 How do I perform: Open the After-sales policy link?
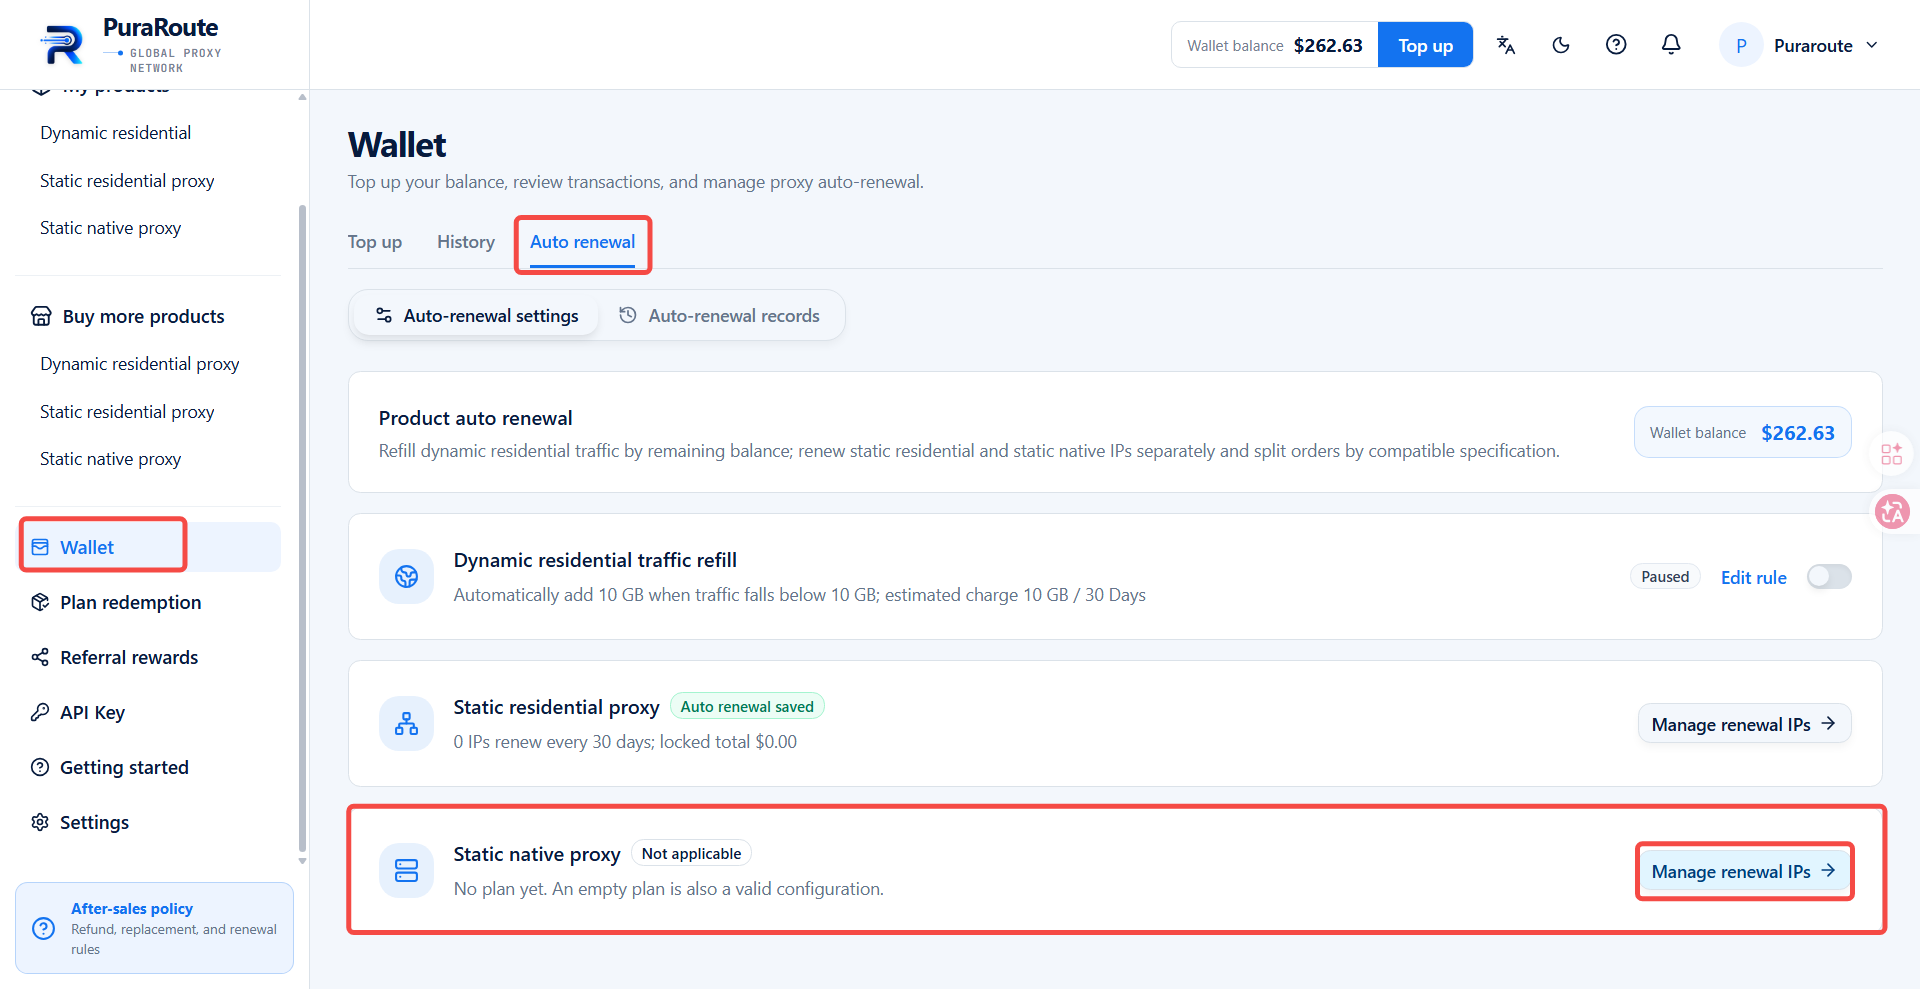pos(132,909)
